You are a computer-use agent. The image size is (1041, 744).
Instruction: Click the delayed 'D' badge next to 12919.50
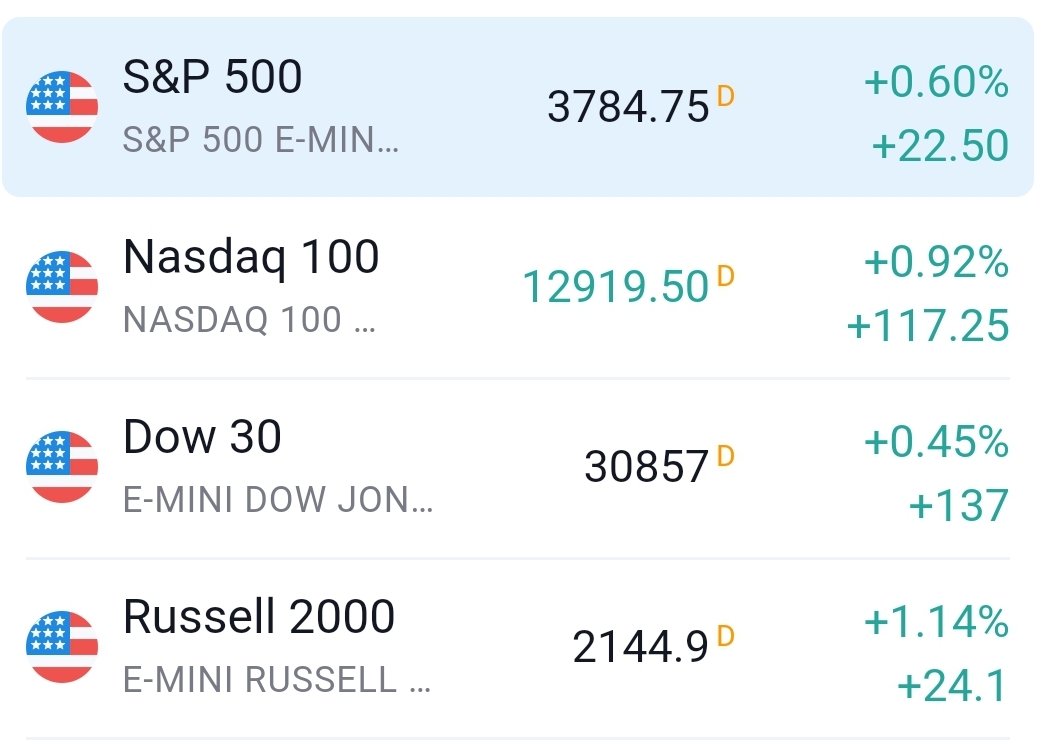726,277
